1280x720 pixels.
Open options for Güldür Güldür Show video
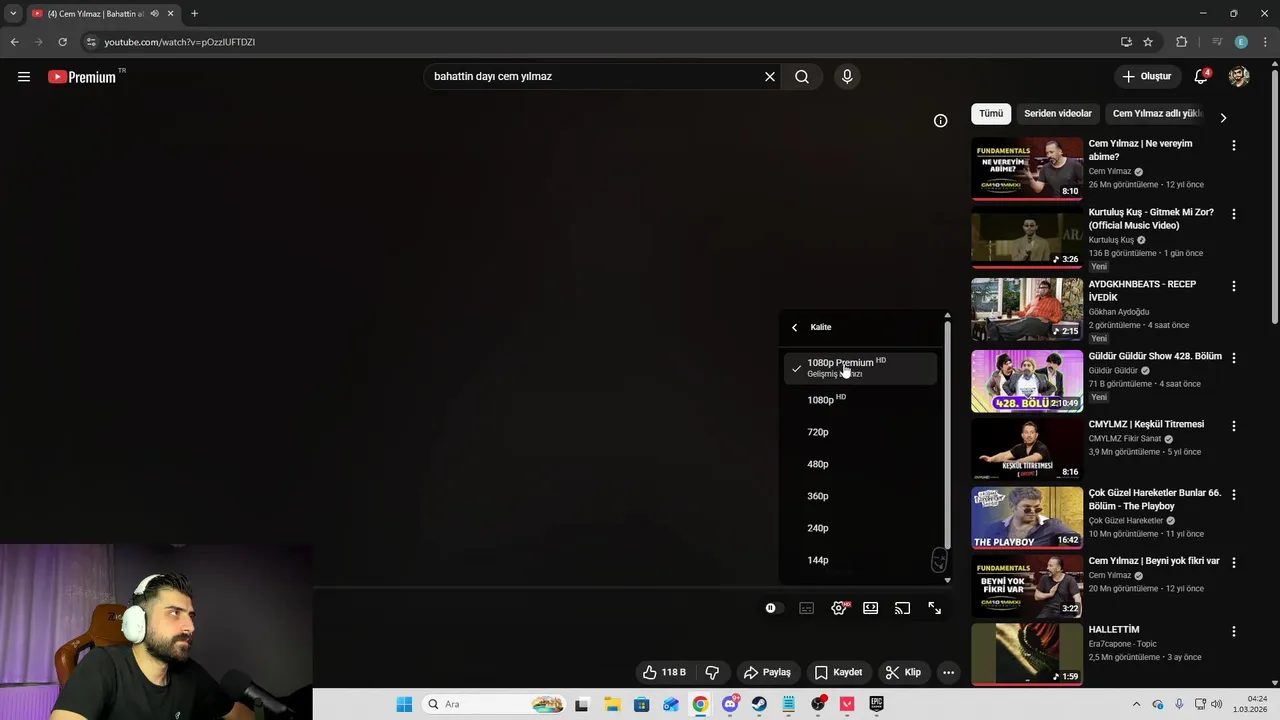tap(1233, 357)
